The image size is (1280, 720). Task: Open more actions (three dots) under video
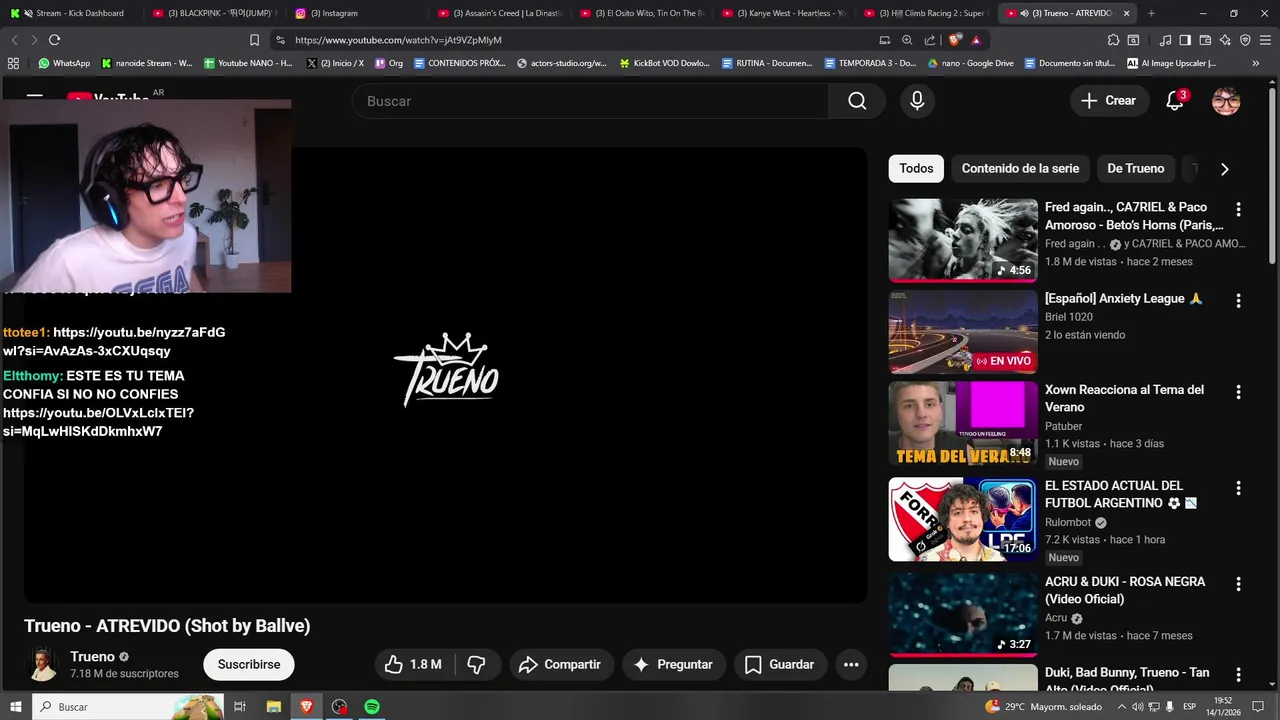coord(851,664)
